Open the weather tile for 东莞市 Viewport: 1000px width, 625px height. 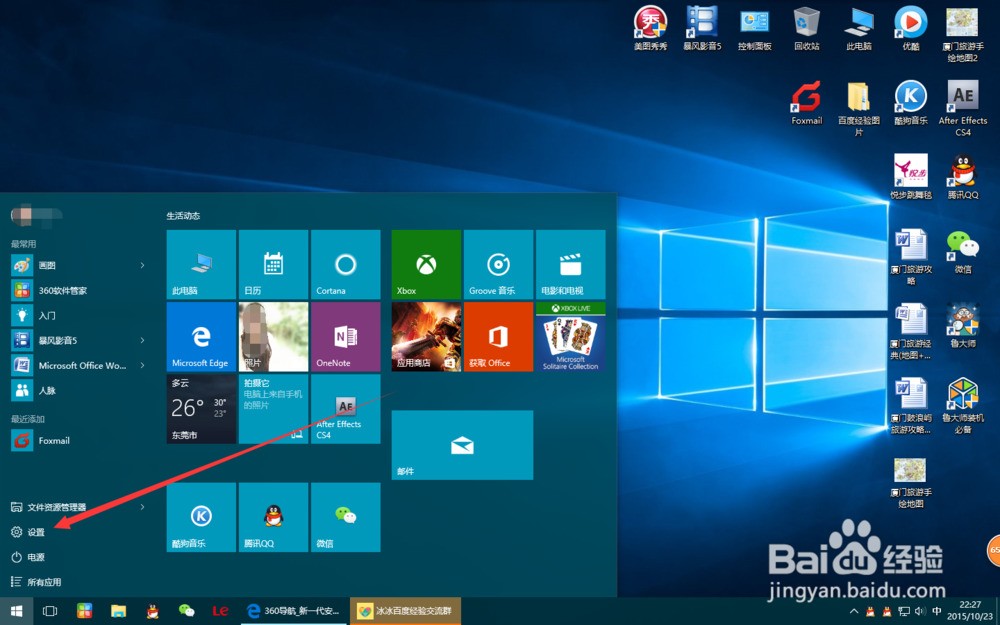201,409
